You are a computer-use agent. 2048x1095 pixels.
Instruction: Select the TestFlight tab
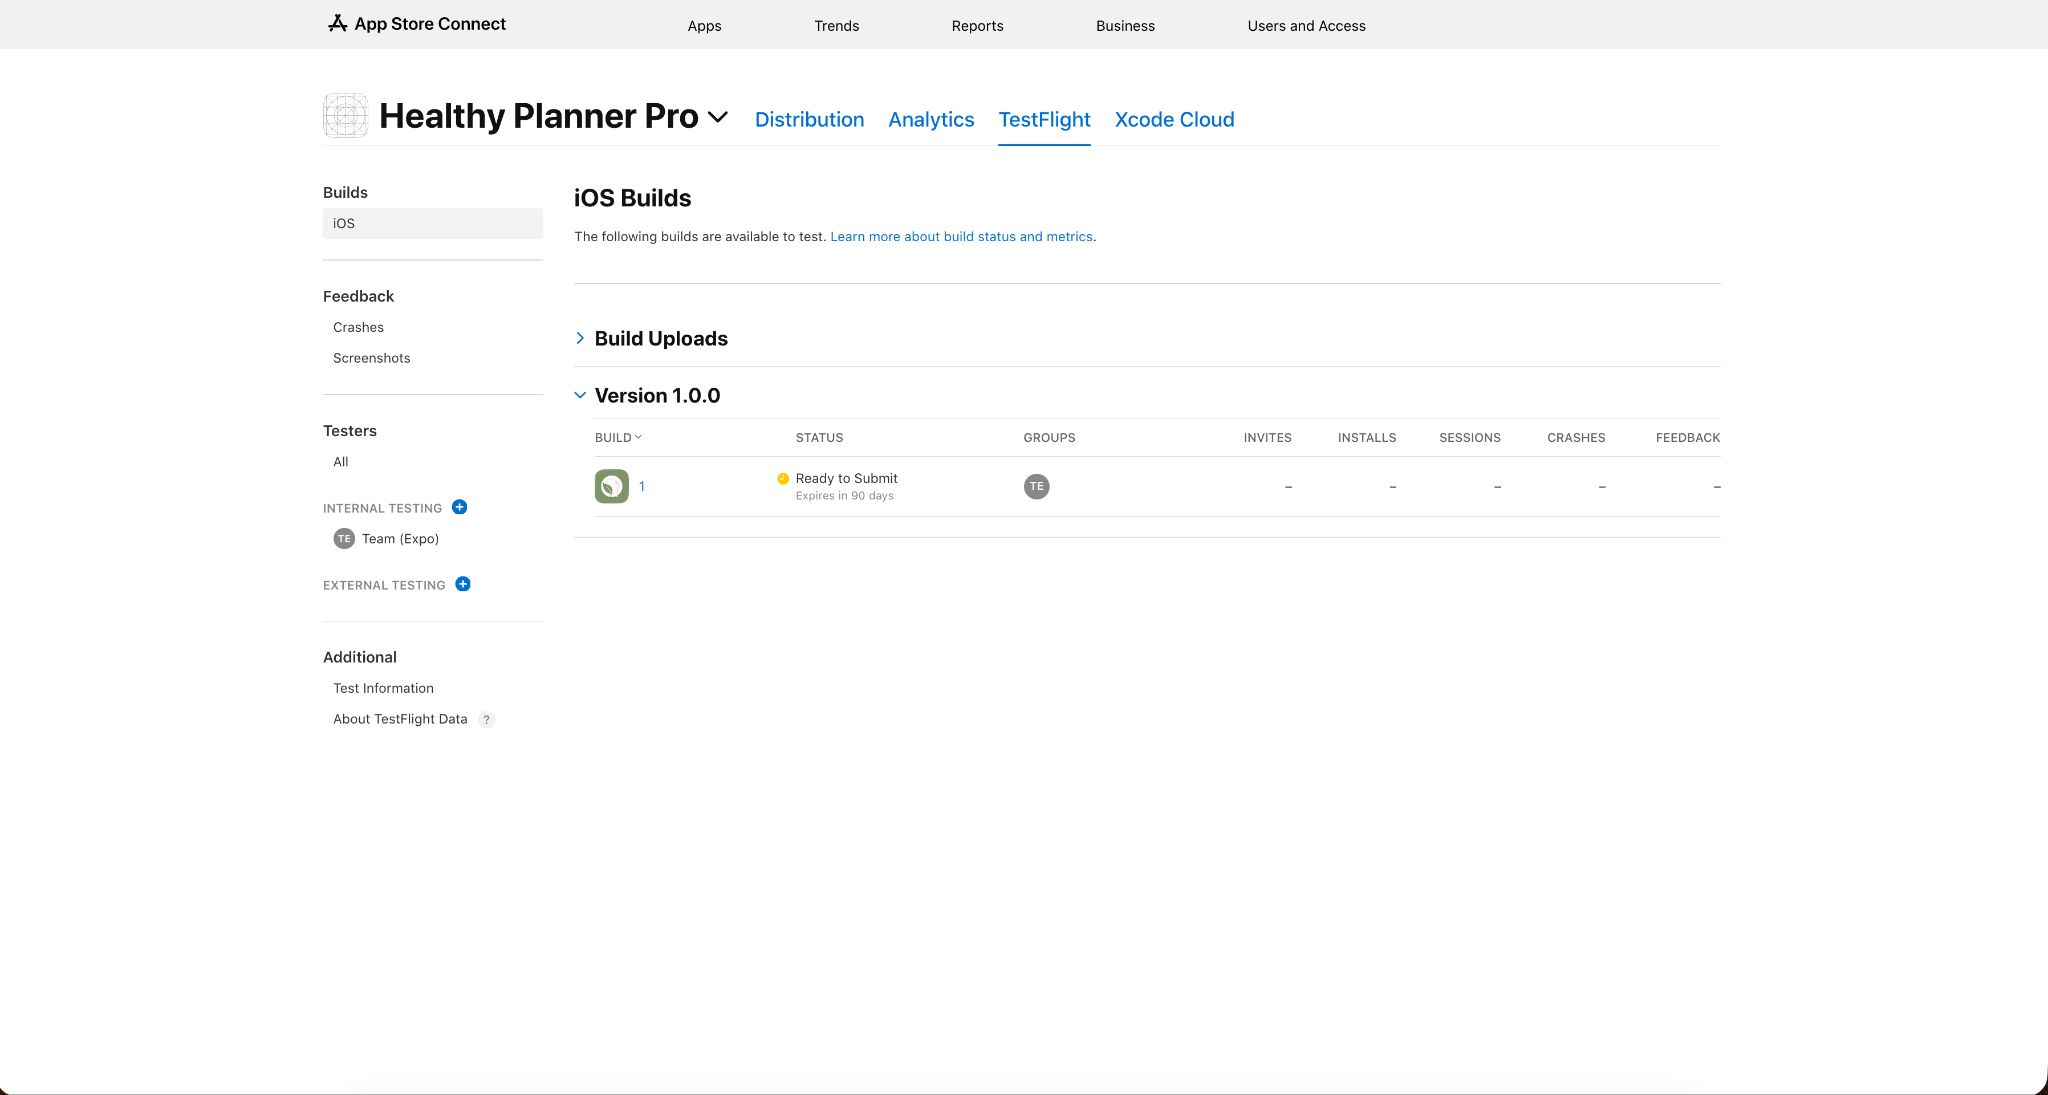[x=1044, y=119]
